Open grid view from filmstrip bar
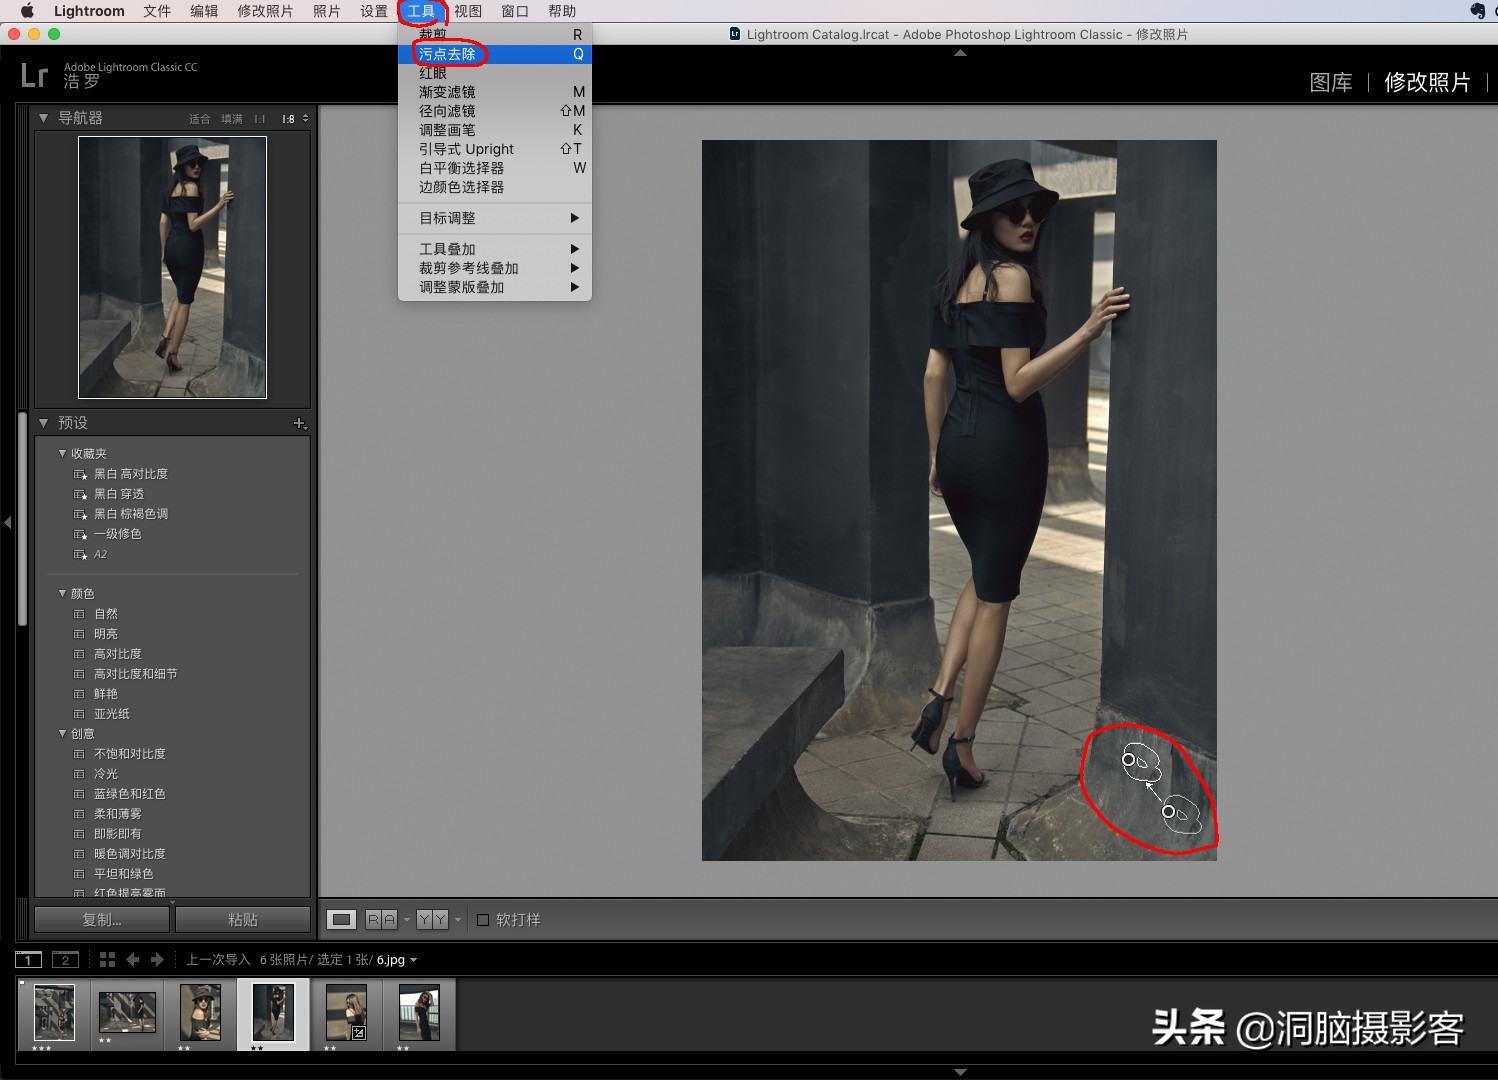The width and height of the screenshot is (1498, 1080). pos(108,959)
